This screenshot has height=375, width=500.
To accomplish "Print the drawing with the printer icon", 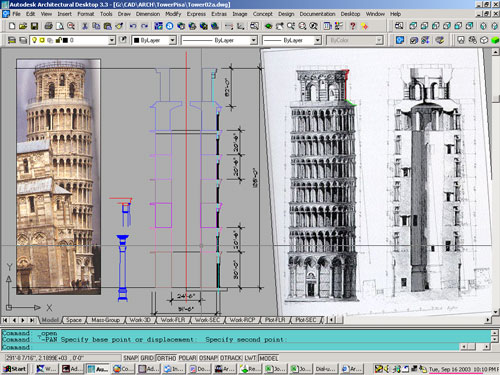I will click(x=49, y=26).
